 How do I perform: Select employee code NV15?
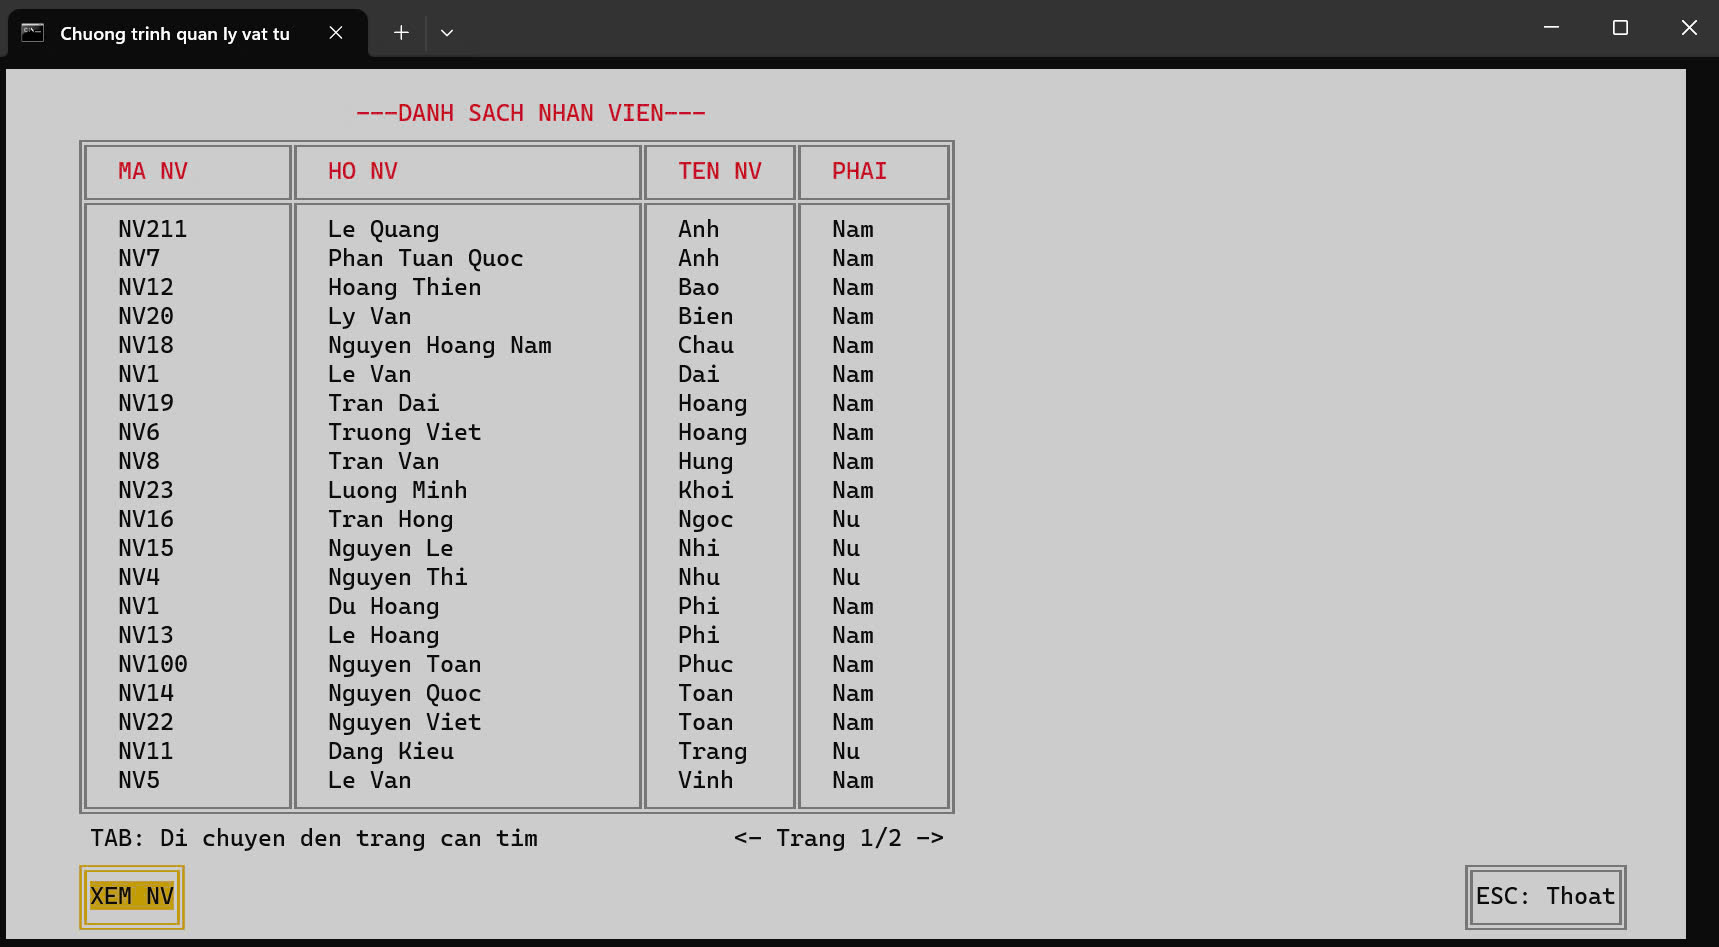pyautogui.click(x=146, y=549)
